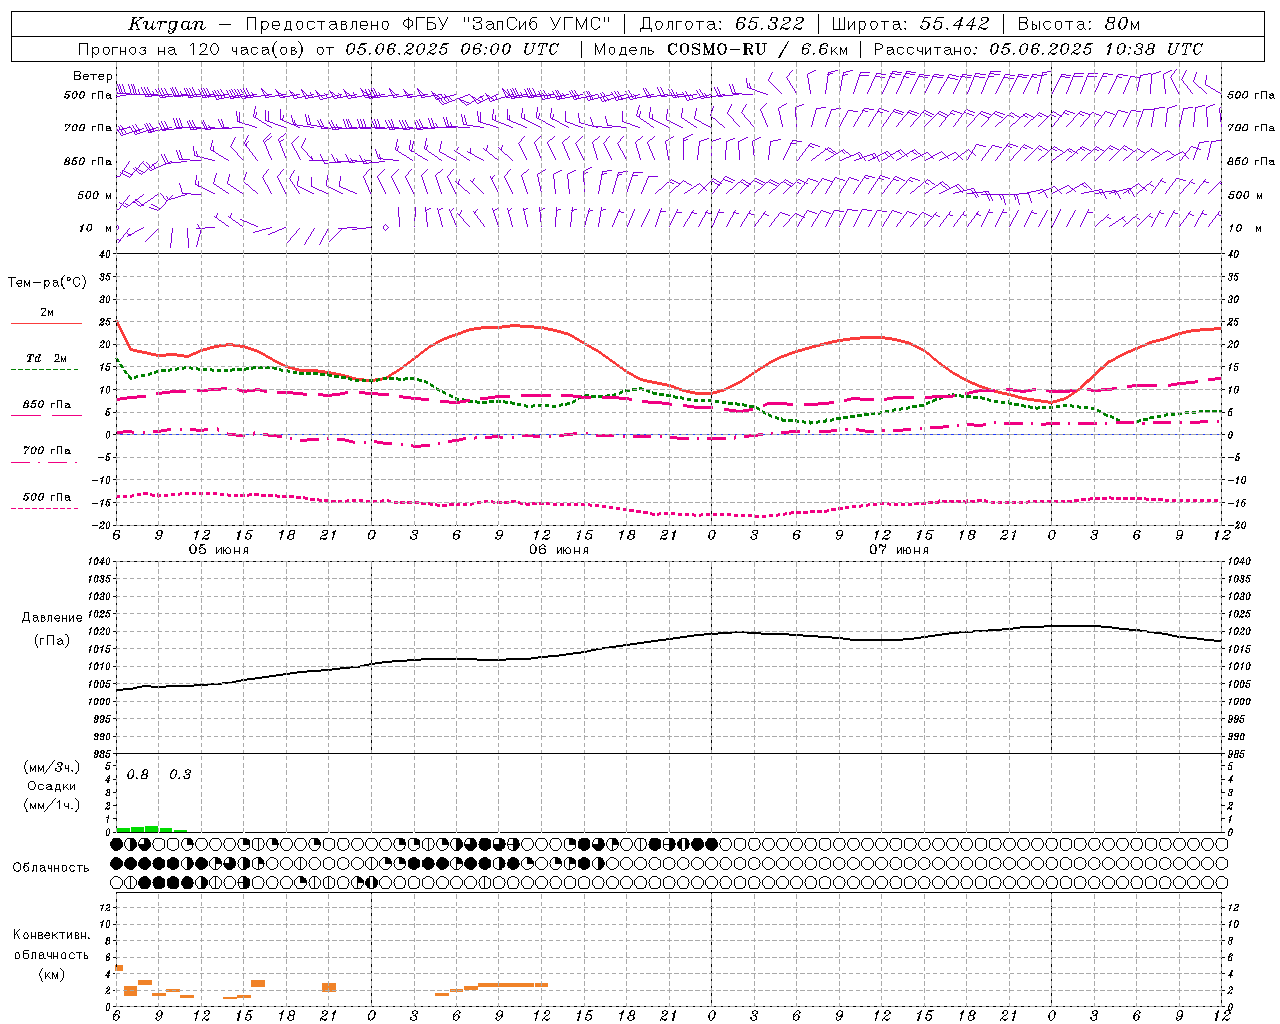Click the "(км)" convective height unit label
The image size is (1280, 1024).
point(51,974)
